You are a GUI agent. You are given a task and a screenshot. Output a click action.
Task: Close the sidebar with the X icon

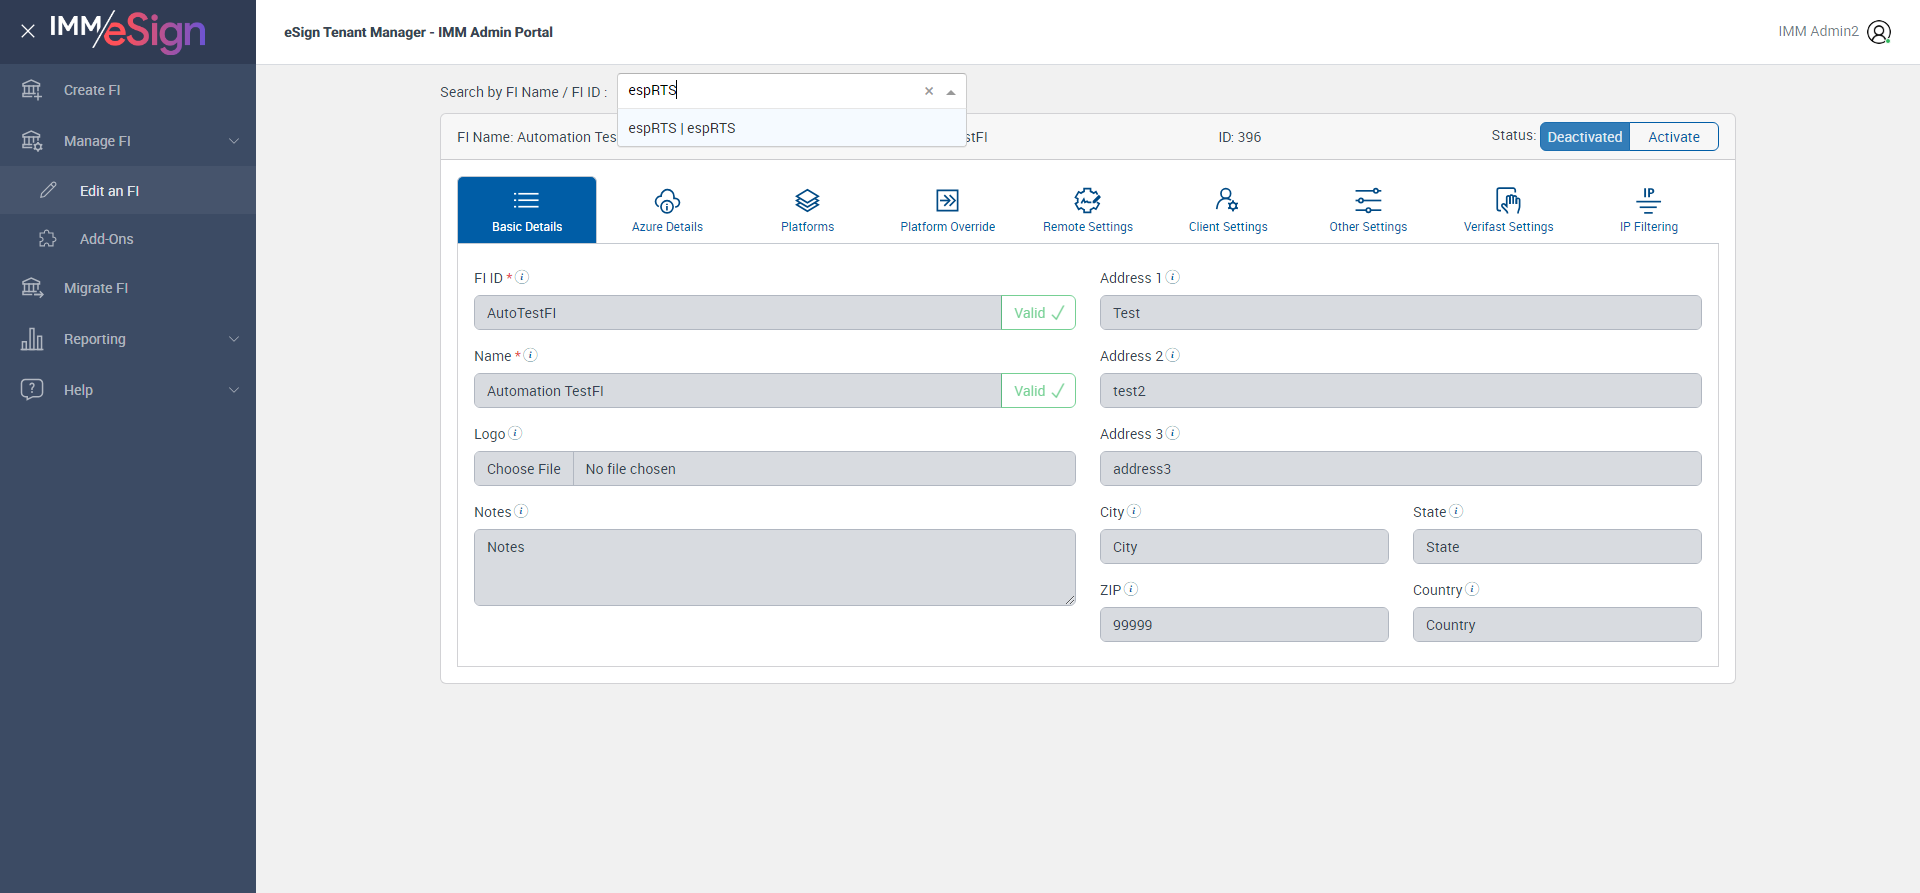click(x=28, y=31)
